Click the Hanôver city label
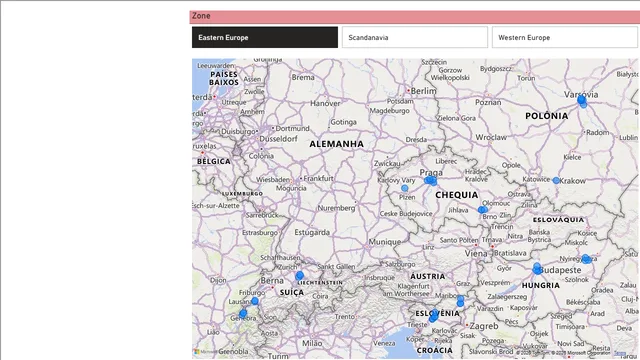The width and height of the screenshot is (640, 360). pyautogui.click(x=325, y=103)
